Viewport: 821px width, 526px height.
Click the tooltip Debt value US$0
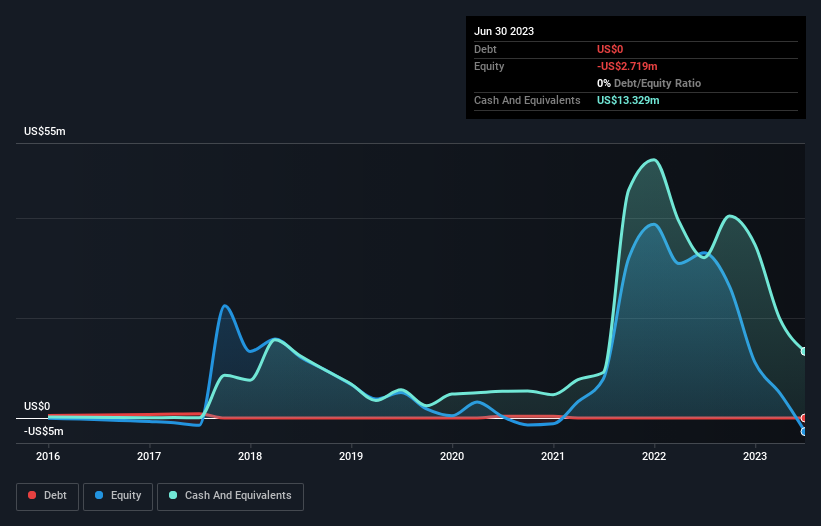click(610, 49)
